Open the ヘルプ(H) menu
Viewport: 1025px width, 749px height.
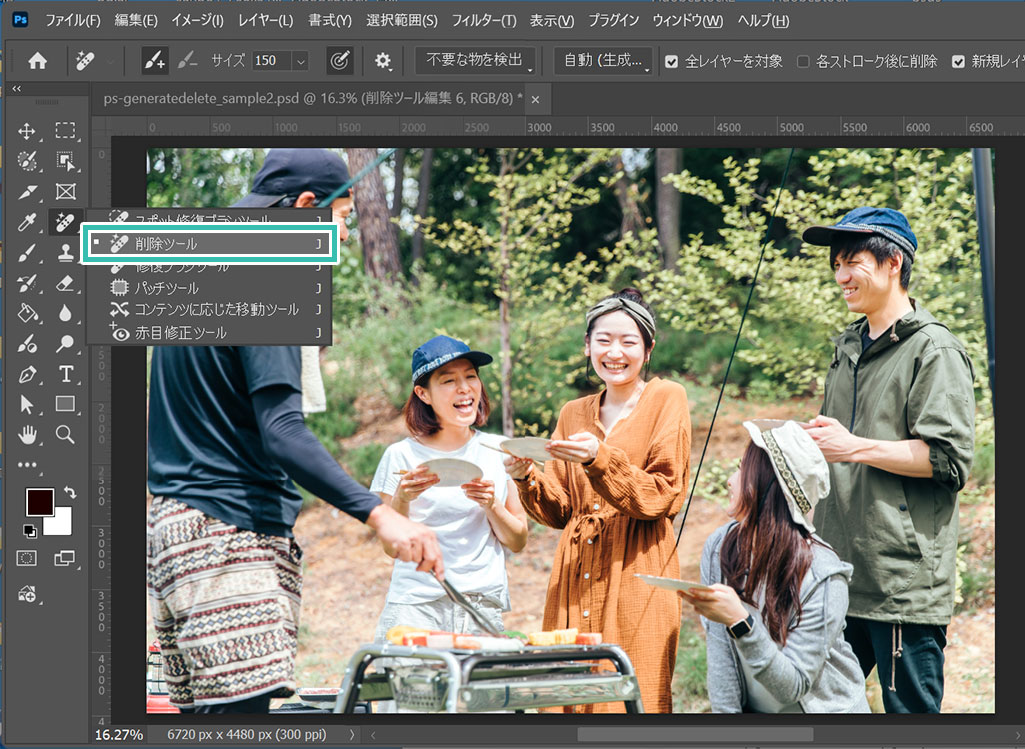(x=763, y=21)
